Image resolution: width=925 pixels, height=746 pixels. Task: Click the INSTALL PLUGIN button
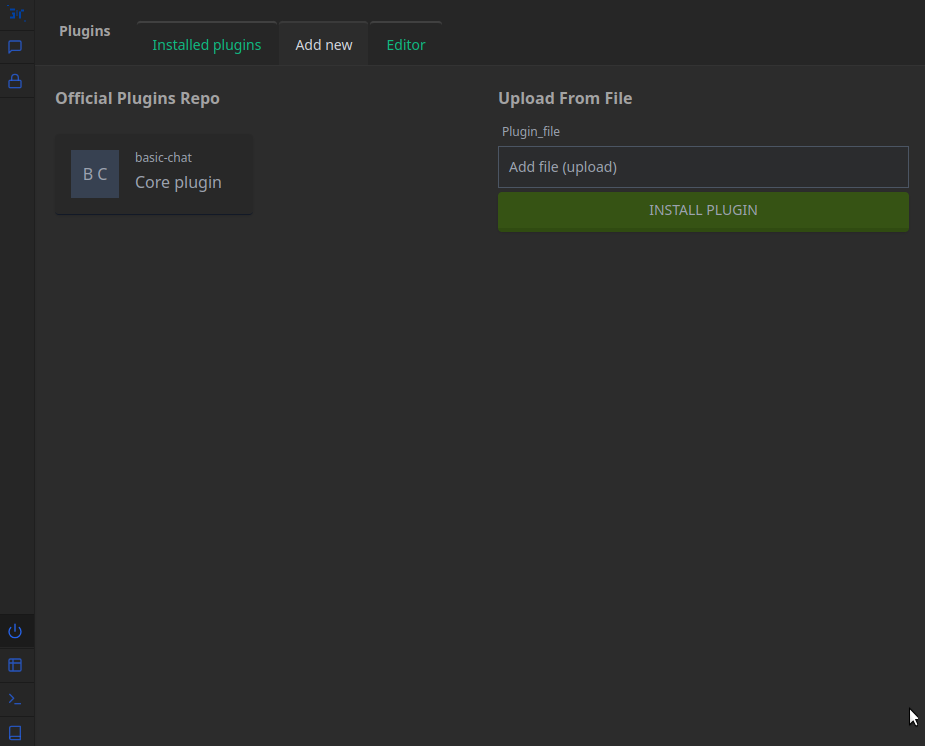[703, 211]
